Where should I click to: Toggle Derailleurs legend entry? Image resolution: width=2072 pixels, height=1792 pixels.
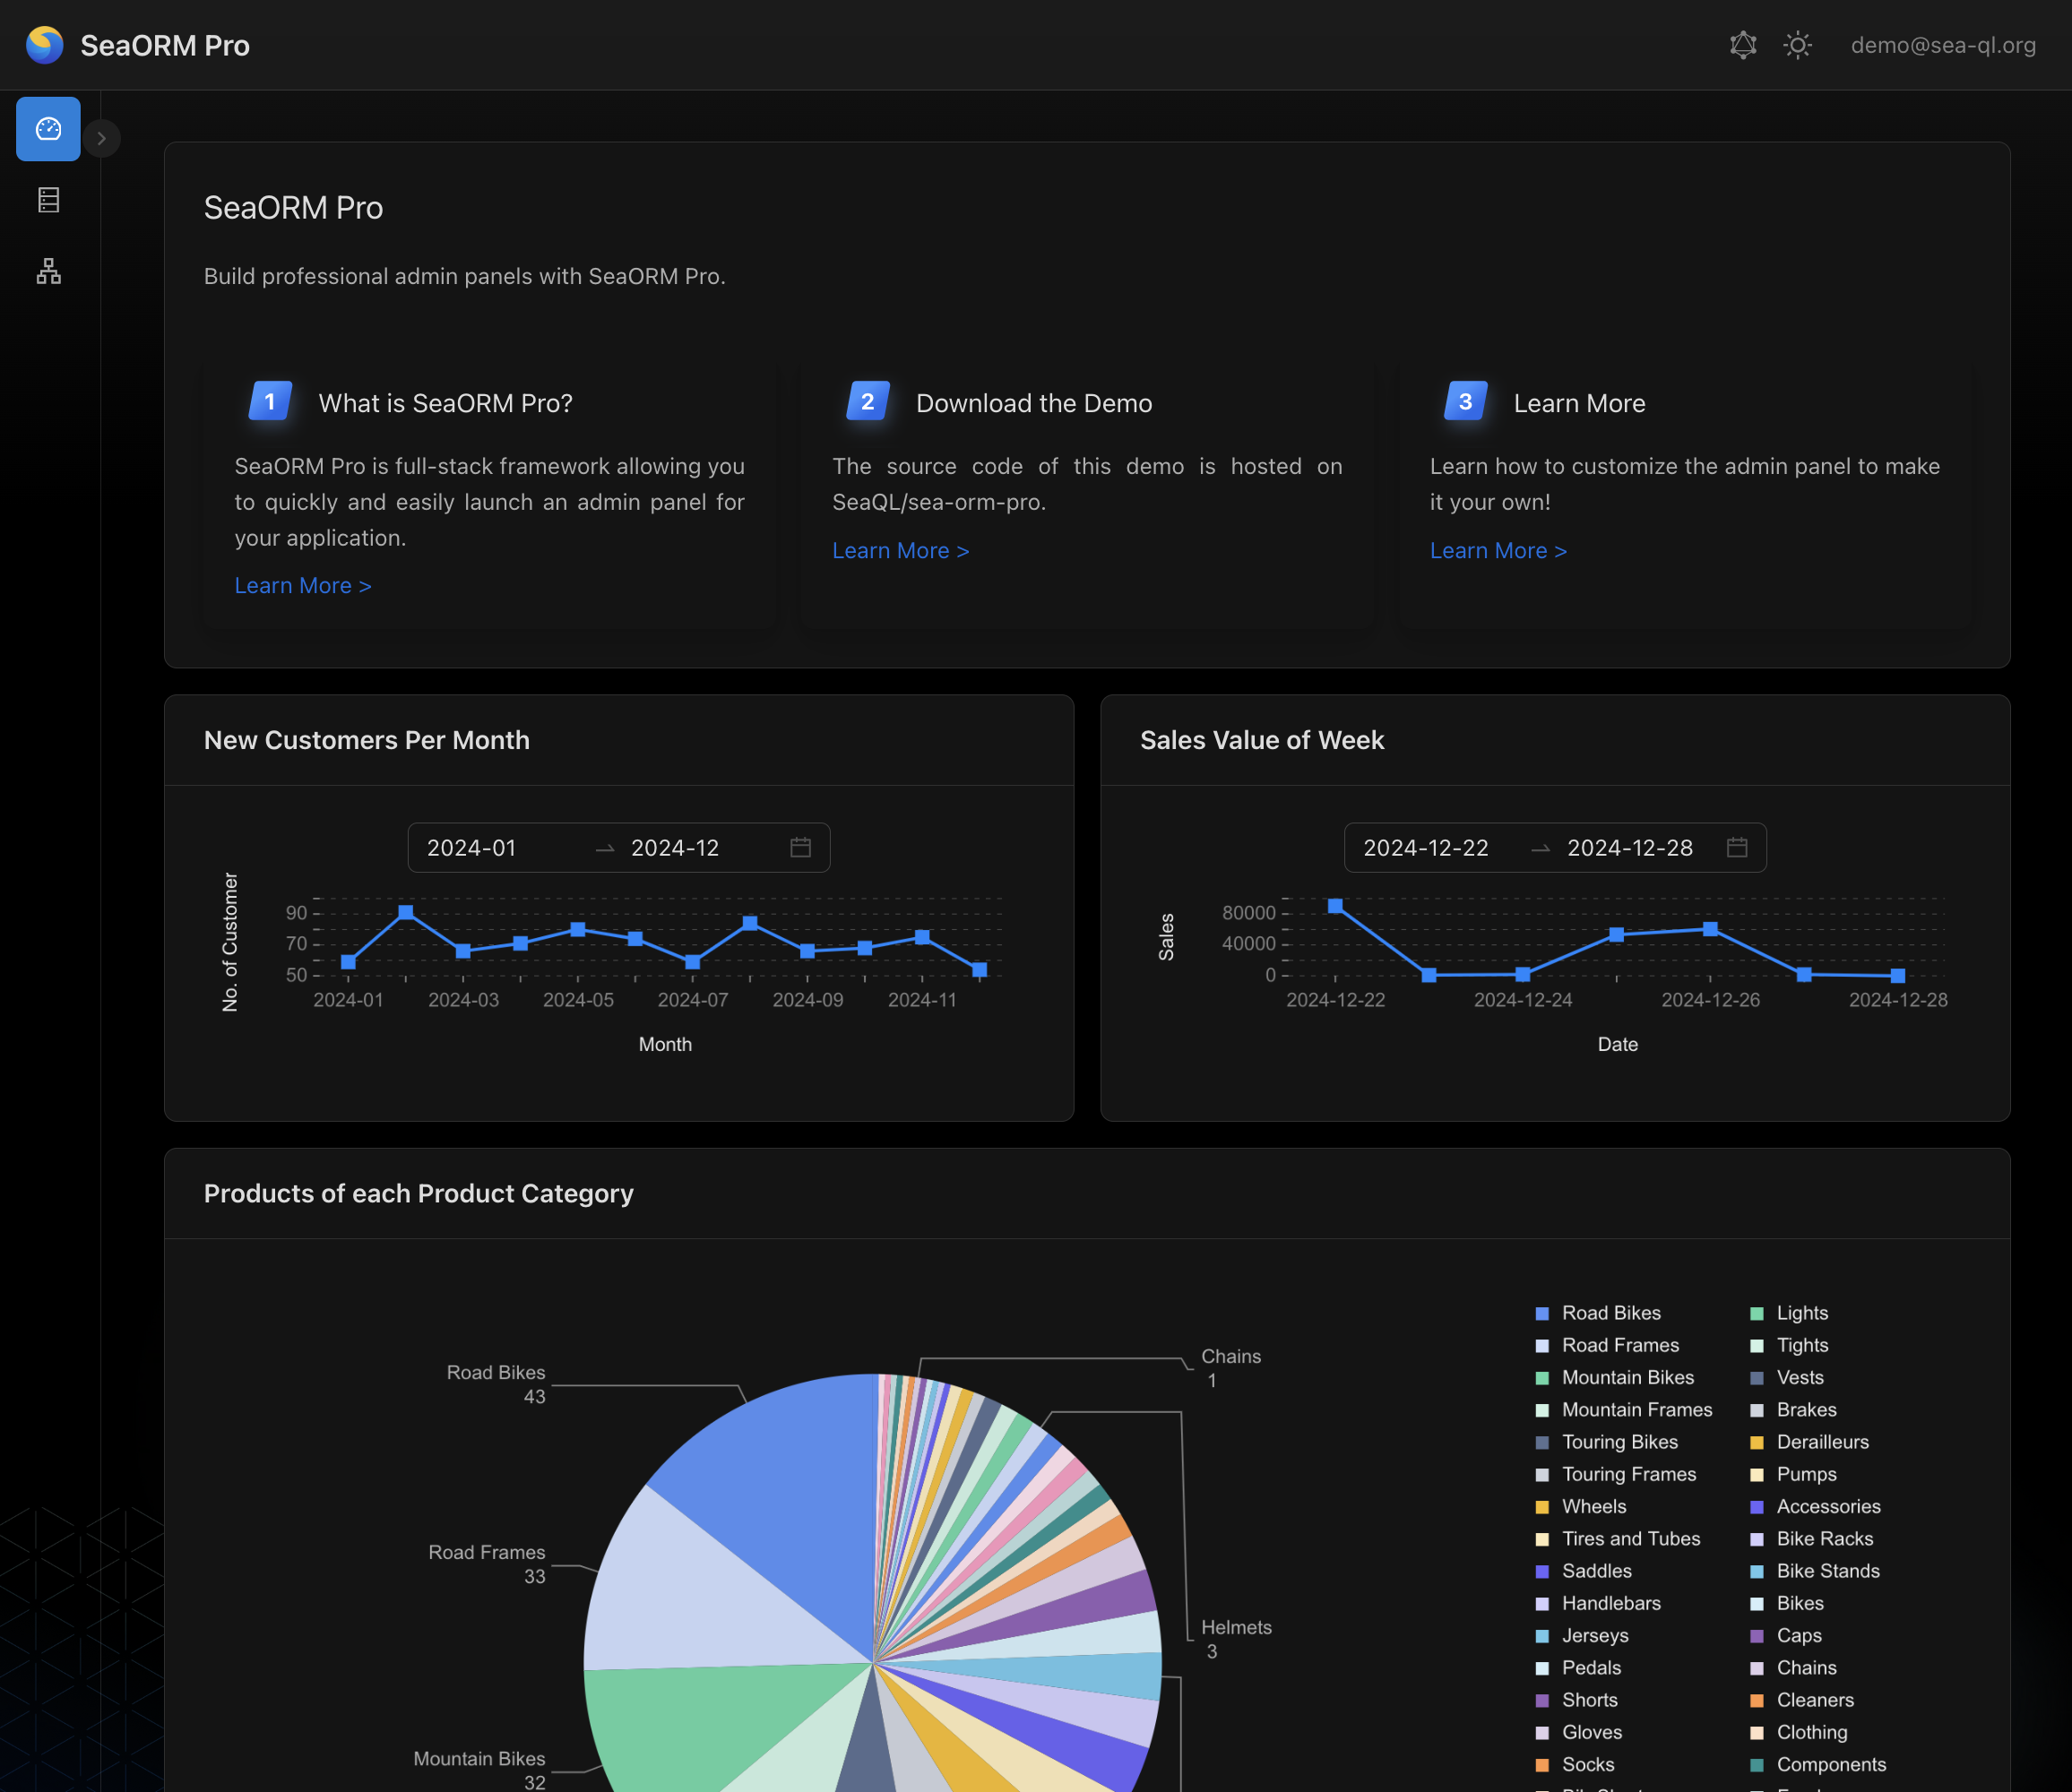pos(1821,1442)
